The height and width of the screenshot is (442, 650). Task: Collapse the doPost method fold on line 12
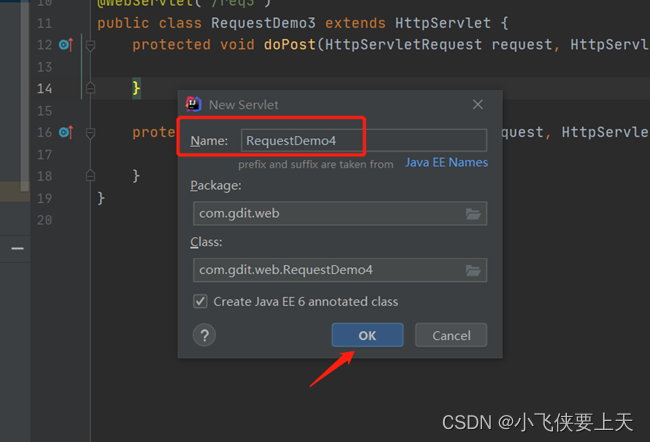[90, 45]
